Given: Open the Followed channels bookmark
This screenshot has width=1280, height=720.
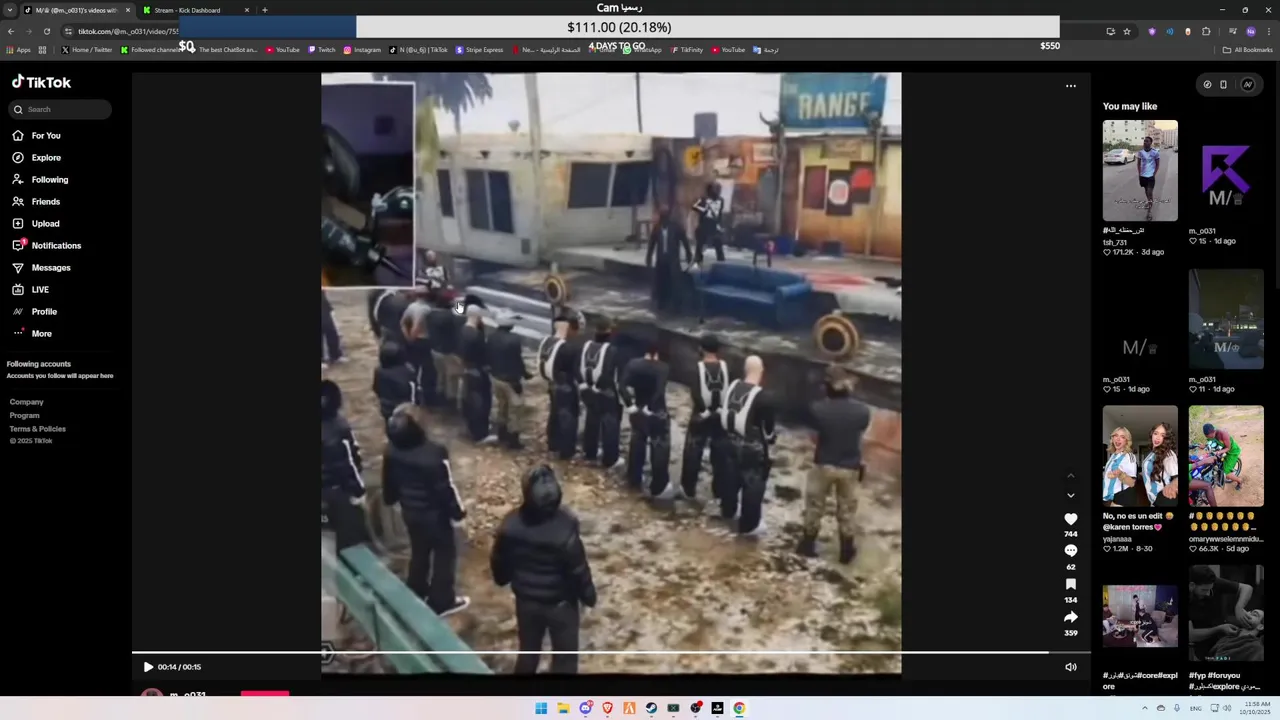Looking at the screenshot, I should click(150, 50).
